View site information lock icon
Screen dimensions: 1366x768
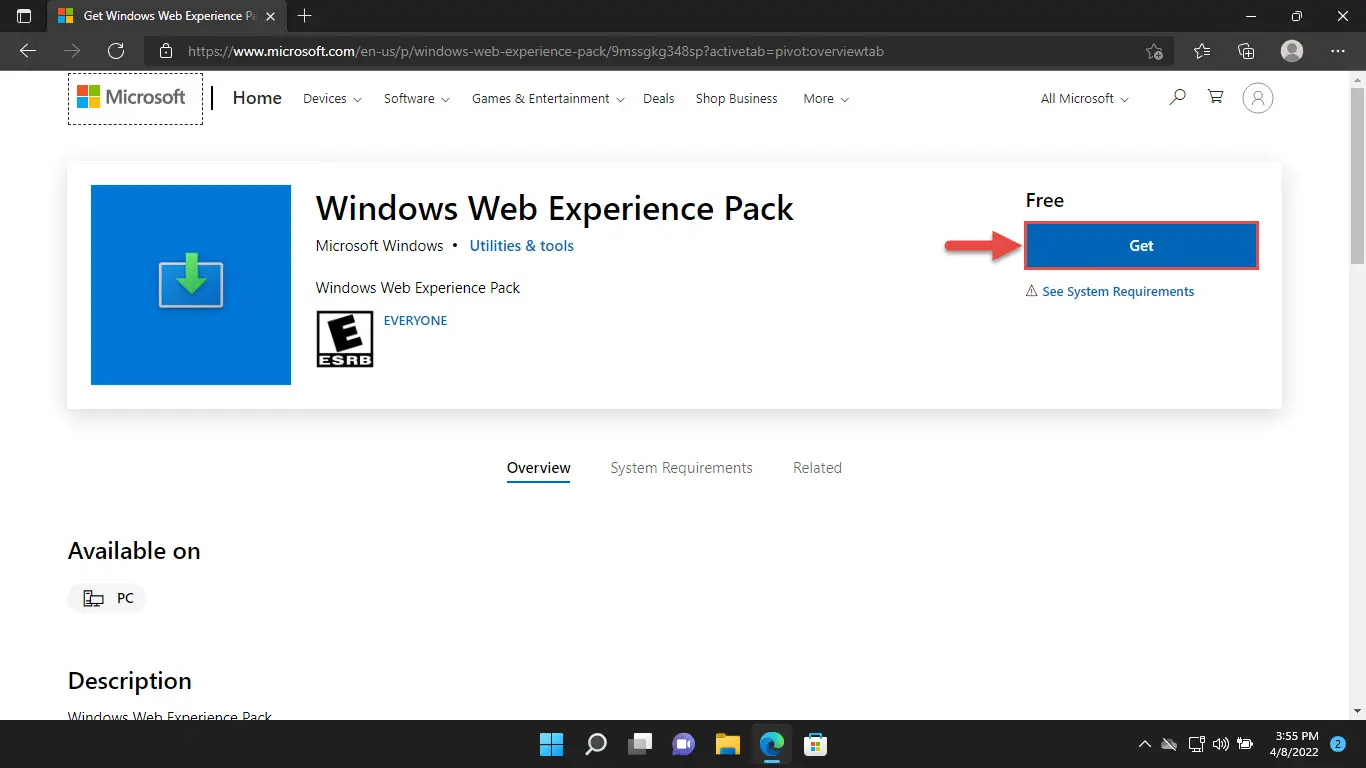pos(166,51)
